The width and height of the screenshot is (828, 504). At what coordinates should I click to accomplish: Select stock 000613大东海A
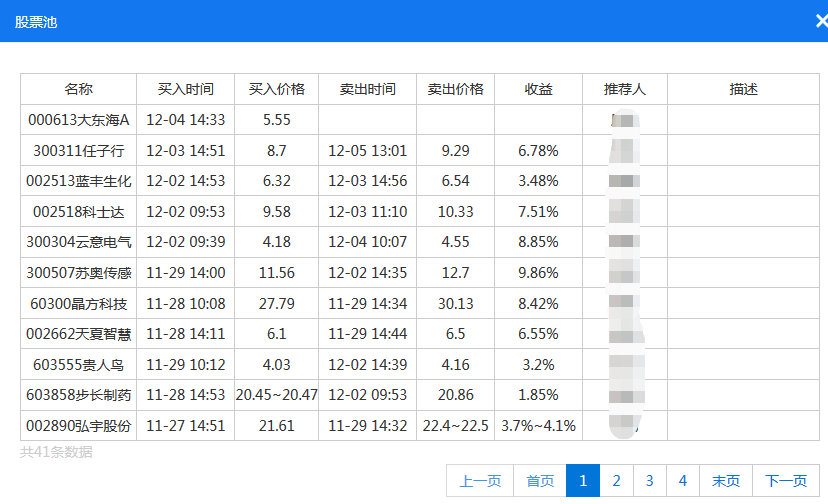click(79, 120)
